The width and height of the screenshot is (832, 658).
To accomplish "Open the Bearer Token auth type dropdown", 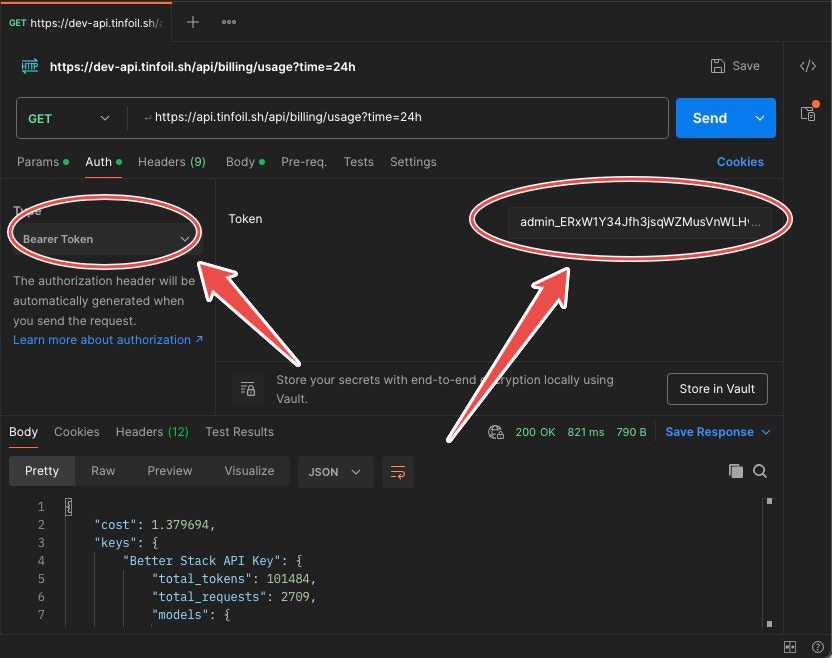I will click(x=106, y=239).
